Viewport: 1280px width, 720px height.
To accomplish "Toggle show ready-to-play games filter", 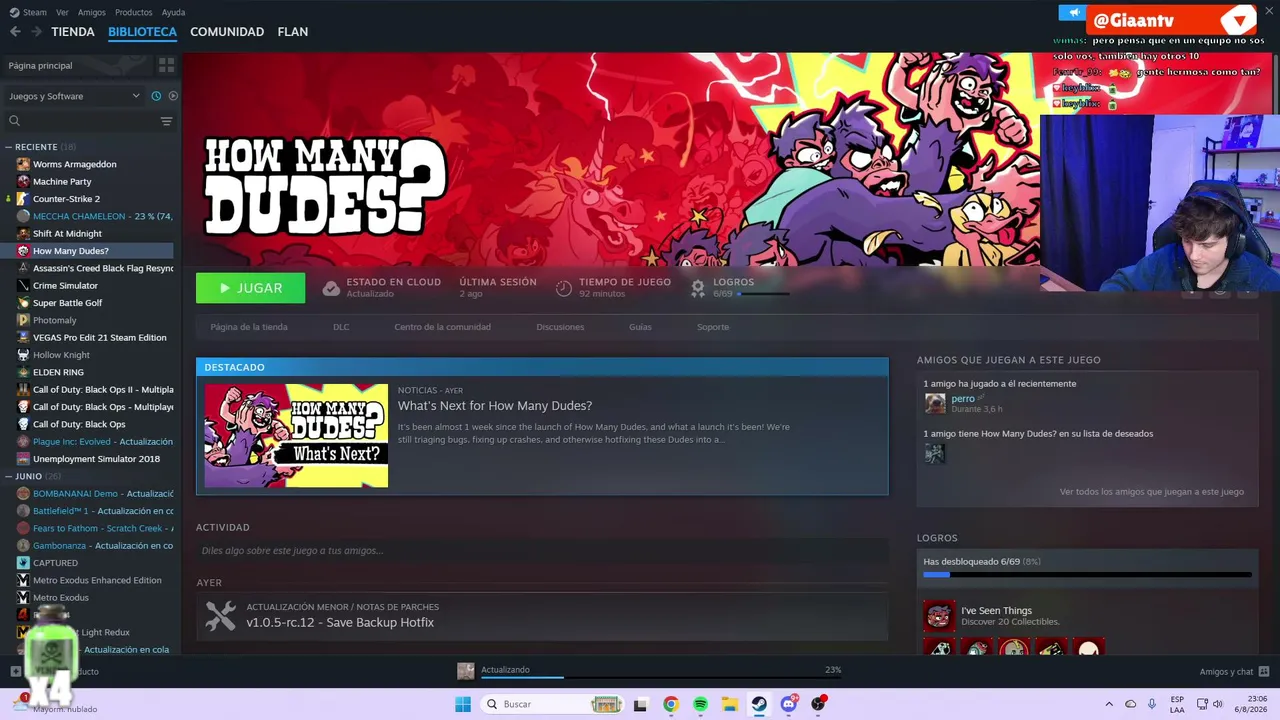I will tap(173, 96).
